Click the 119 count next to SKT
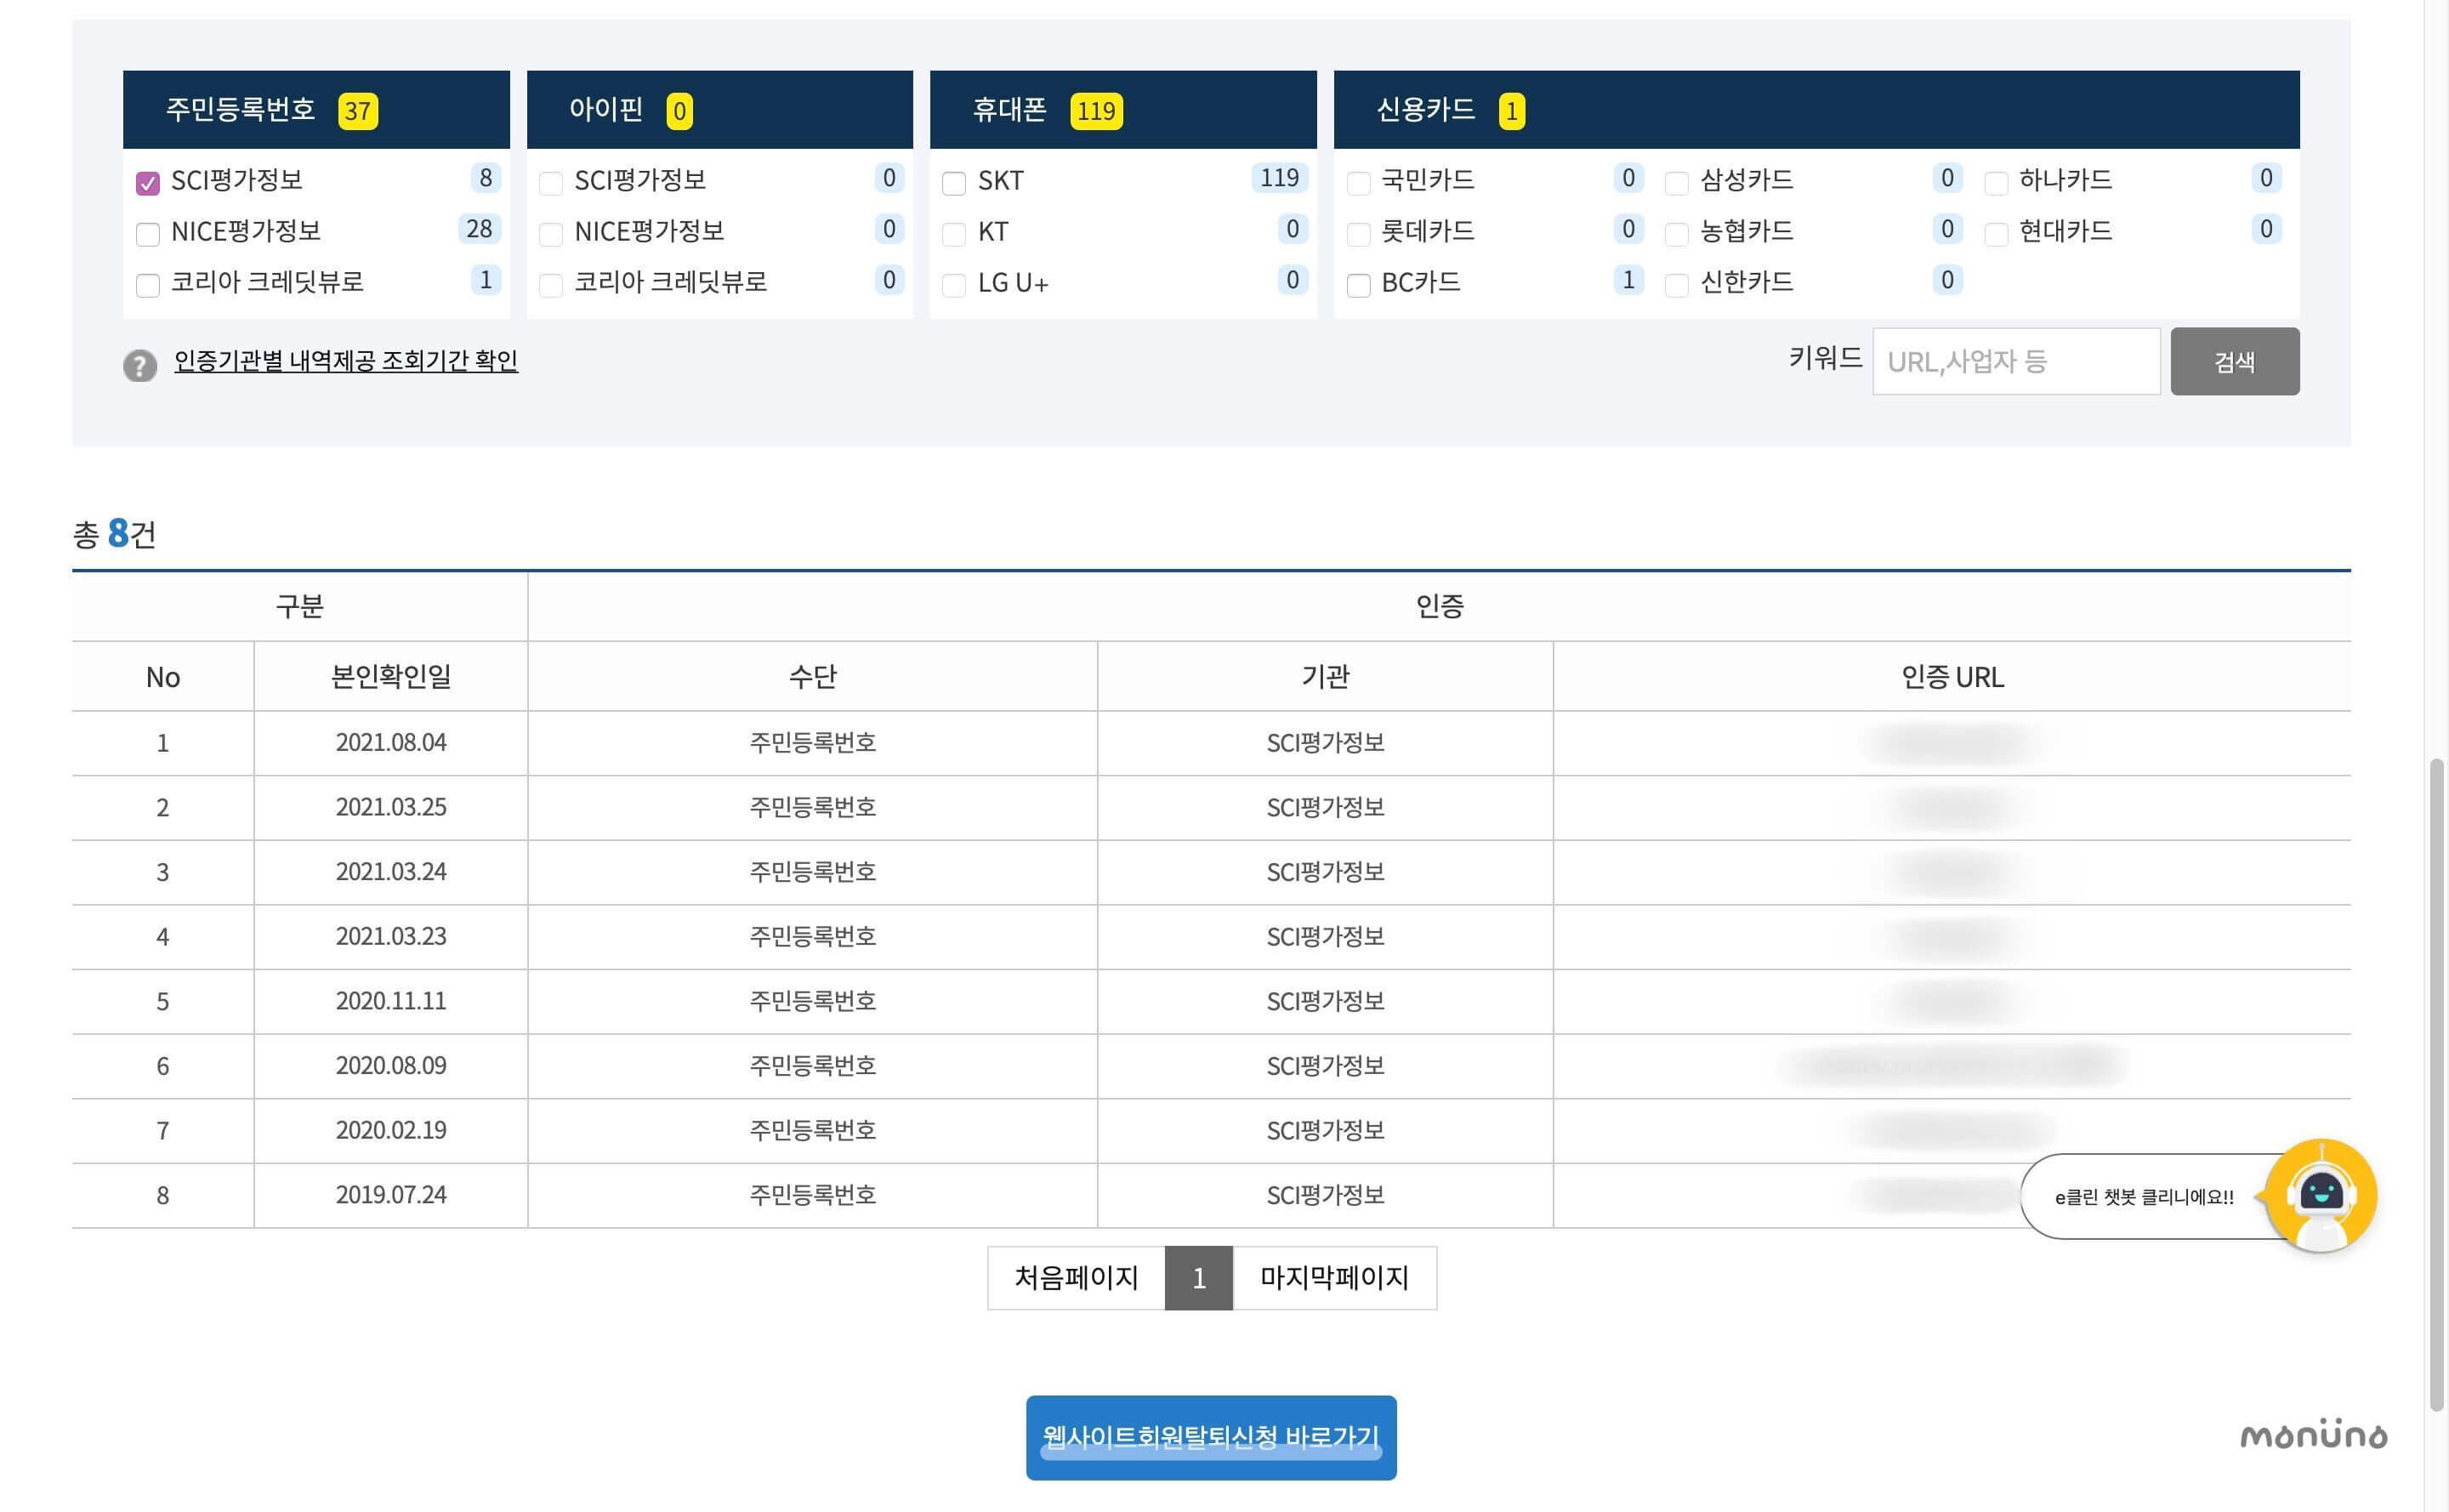 [1279, 178]
